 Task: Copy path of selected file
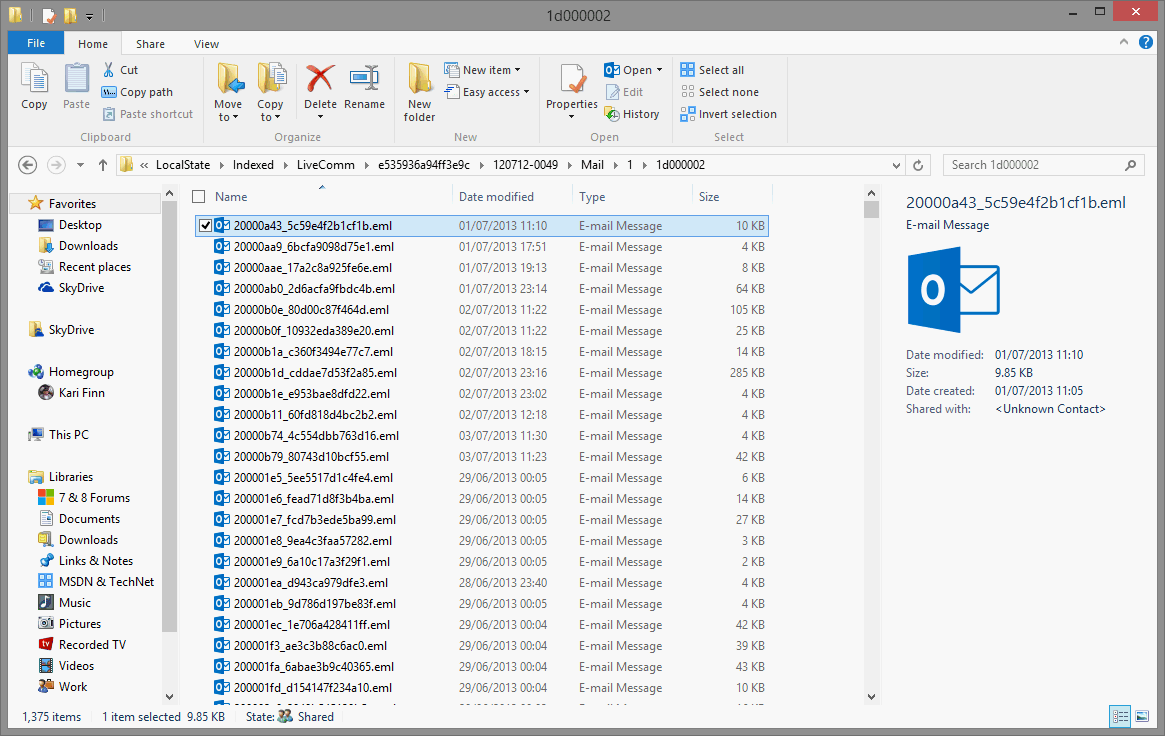(137, 92)
